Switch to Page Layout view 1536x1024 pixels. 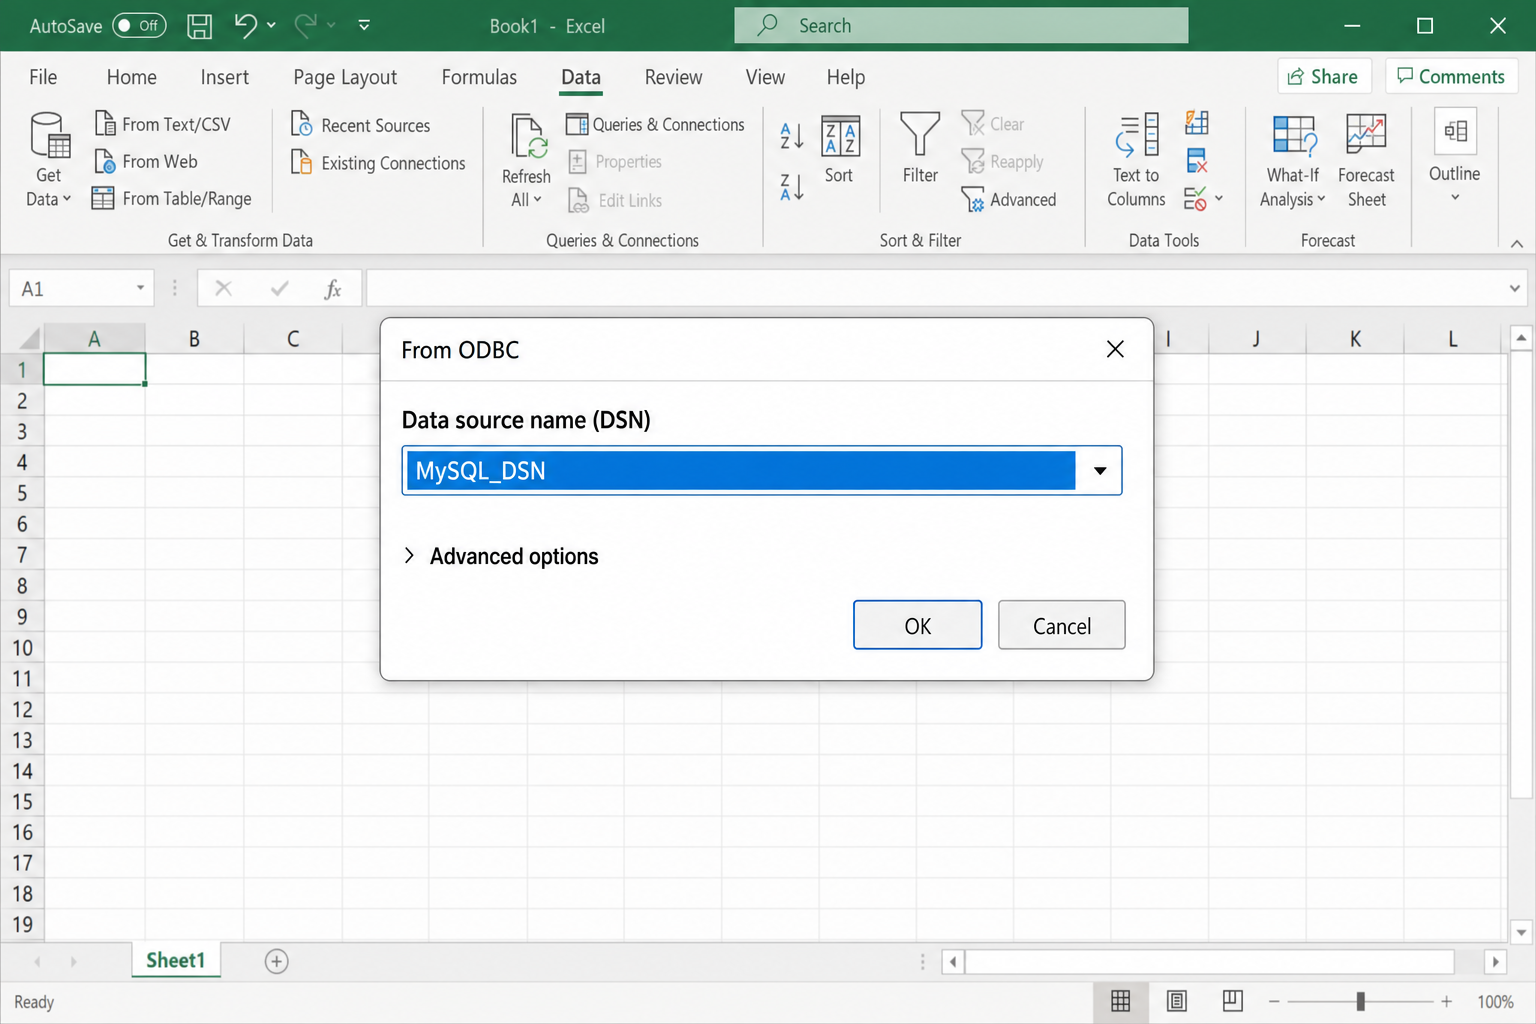tap(1177, 1001)
